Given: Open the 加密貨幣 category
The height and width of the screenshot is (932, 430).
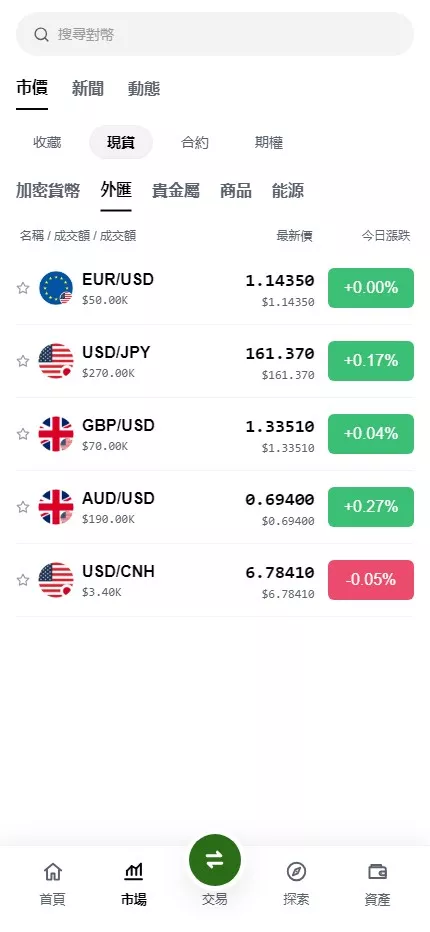Looking at the screenshot, I should pos(48,191).
